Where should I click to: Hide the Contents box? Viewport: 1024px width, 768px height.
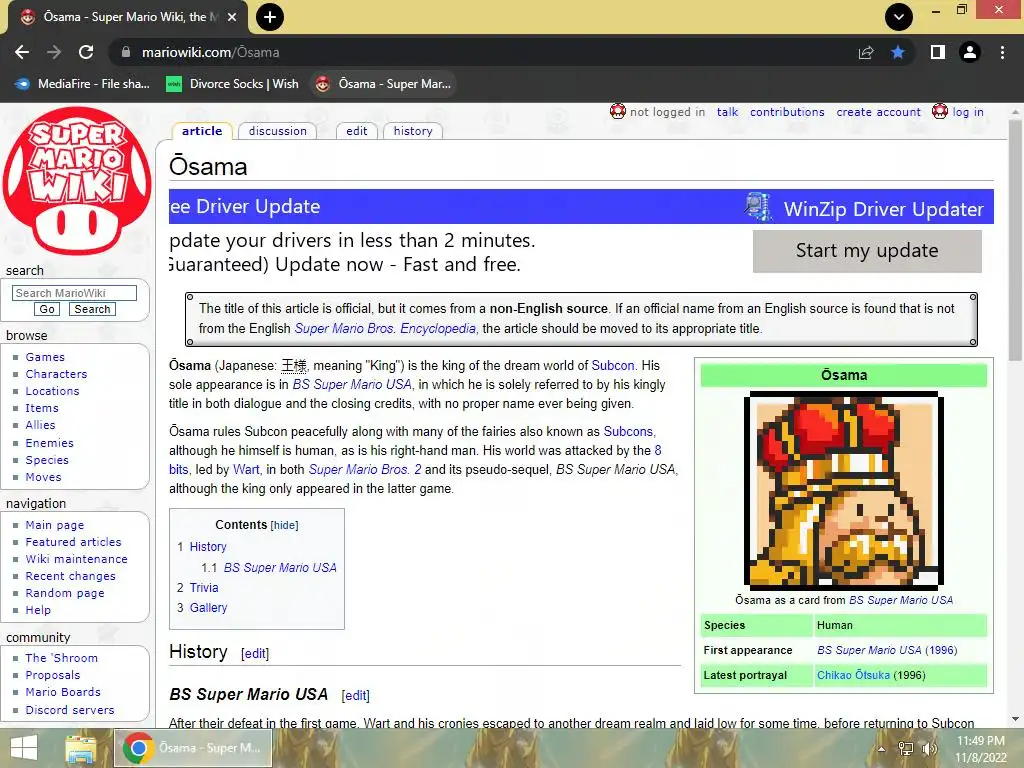coord(284,525)
